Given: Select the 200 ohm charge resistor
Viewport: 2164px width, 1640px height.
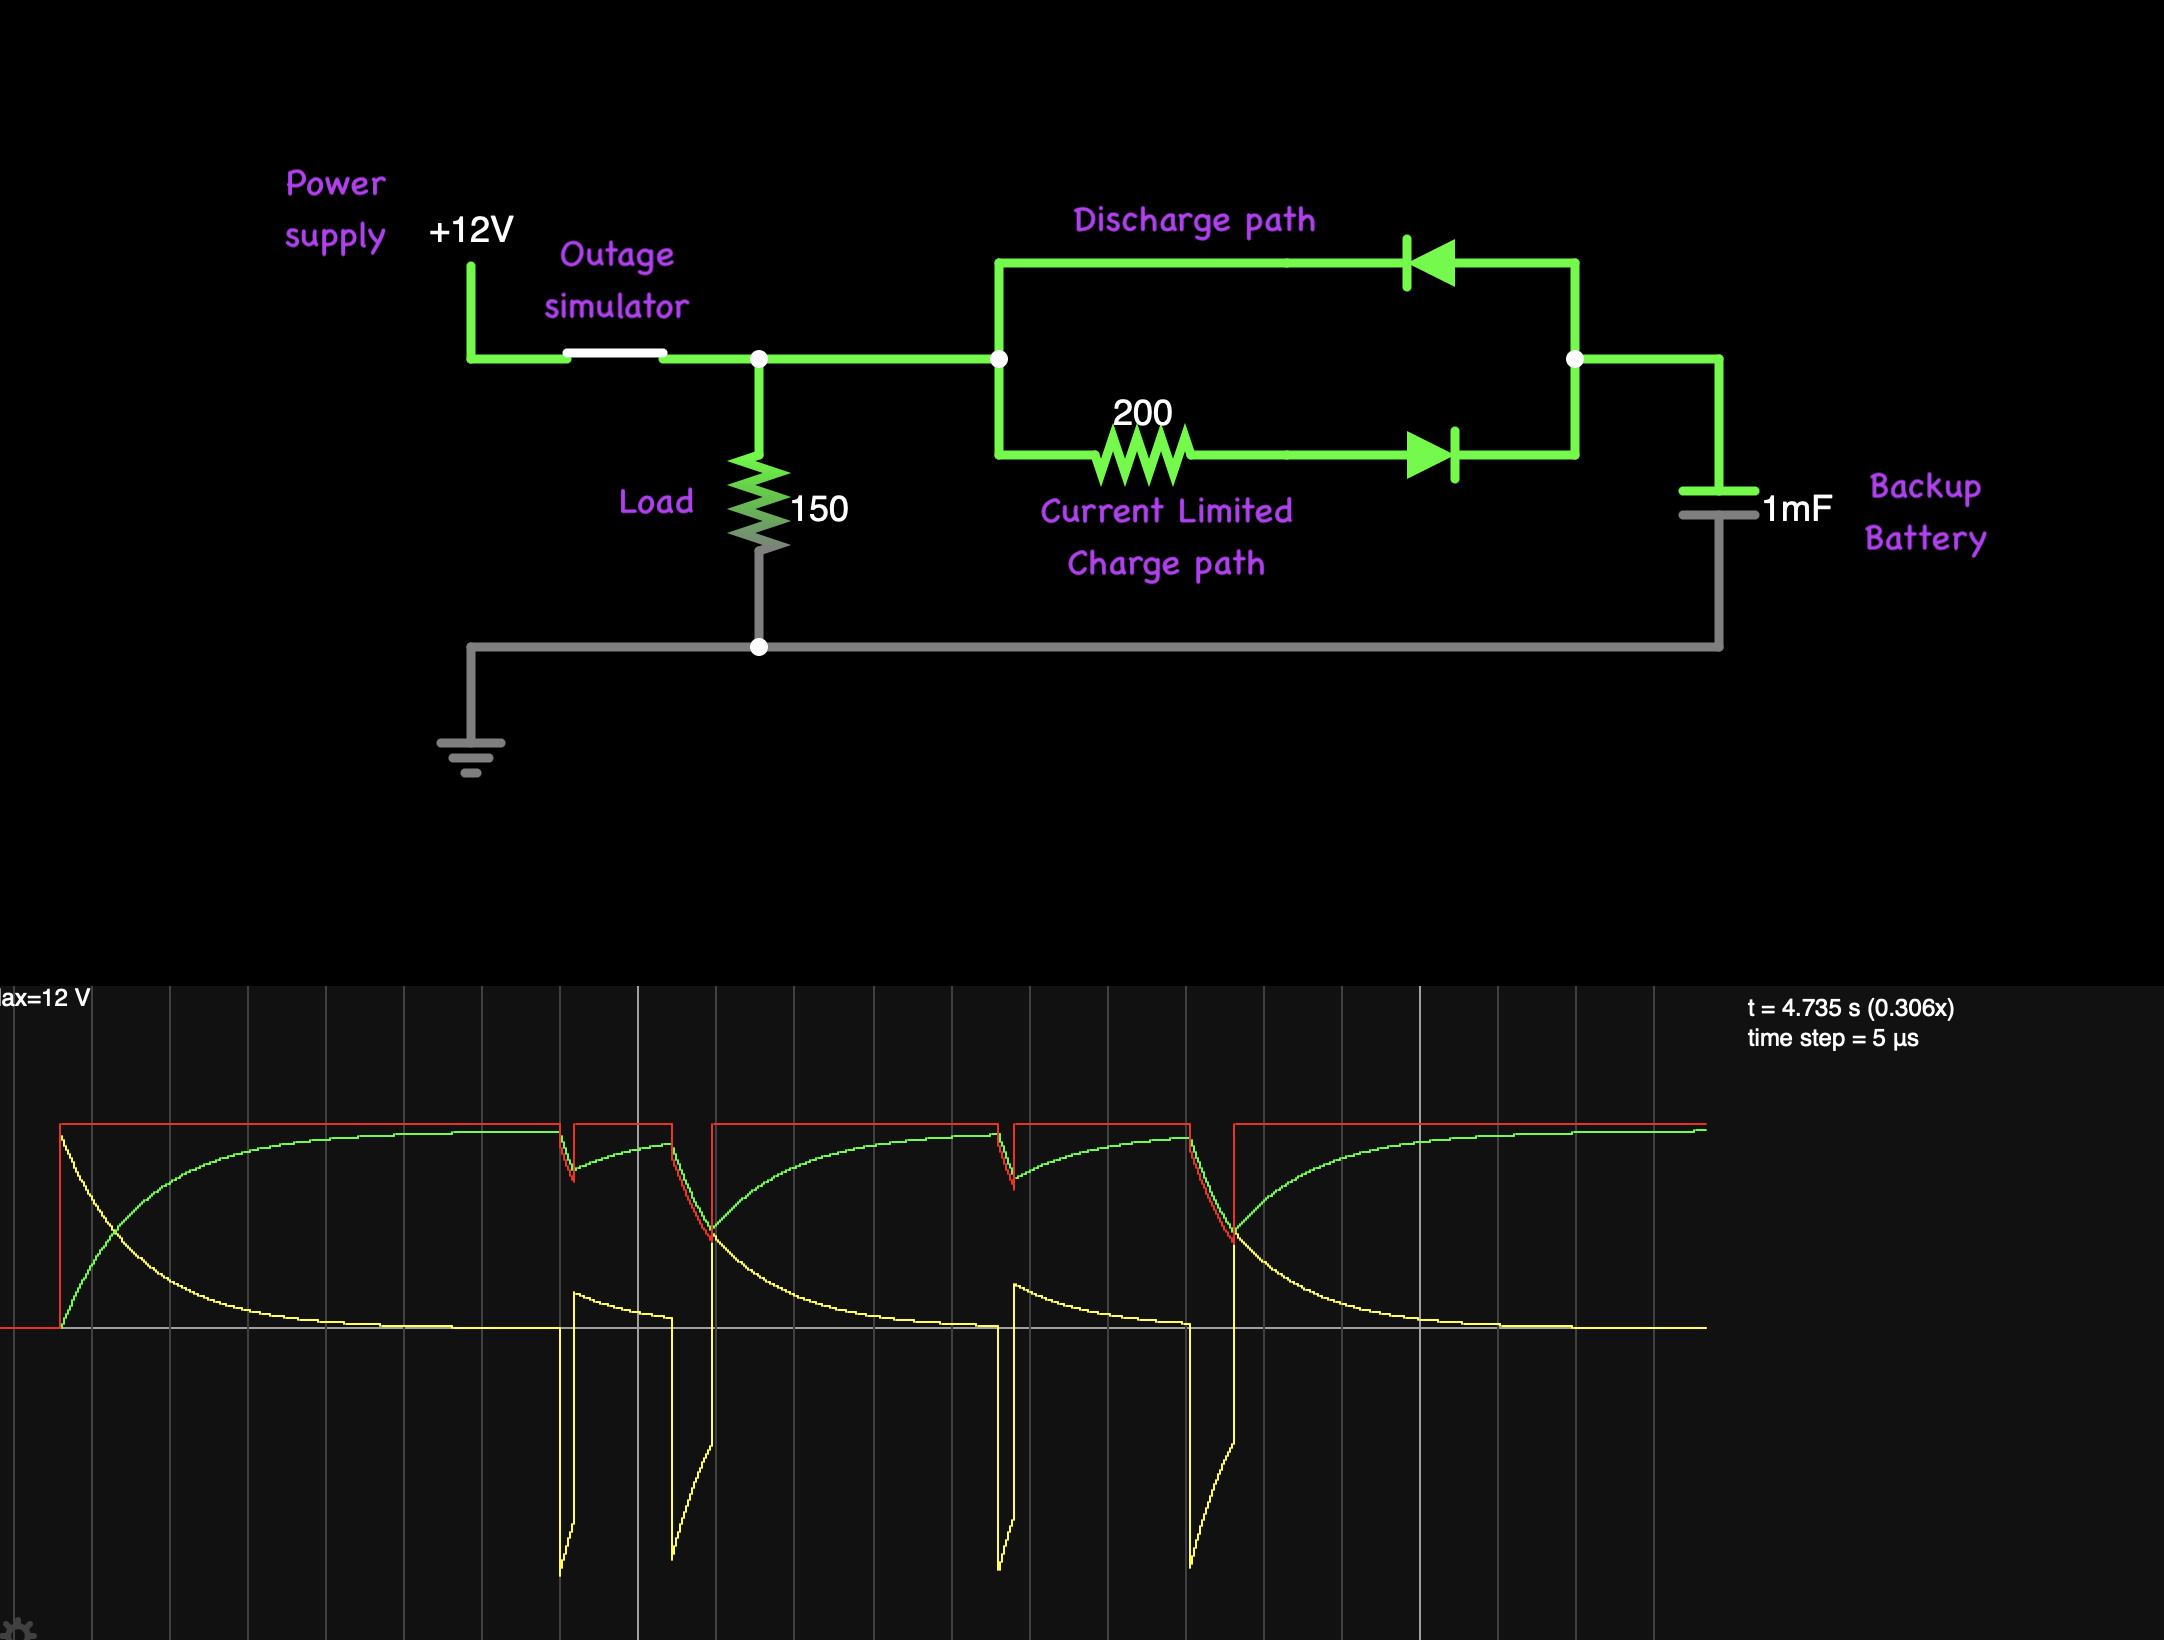Looking at the screenshot, I should [x=1145, y=455].
